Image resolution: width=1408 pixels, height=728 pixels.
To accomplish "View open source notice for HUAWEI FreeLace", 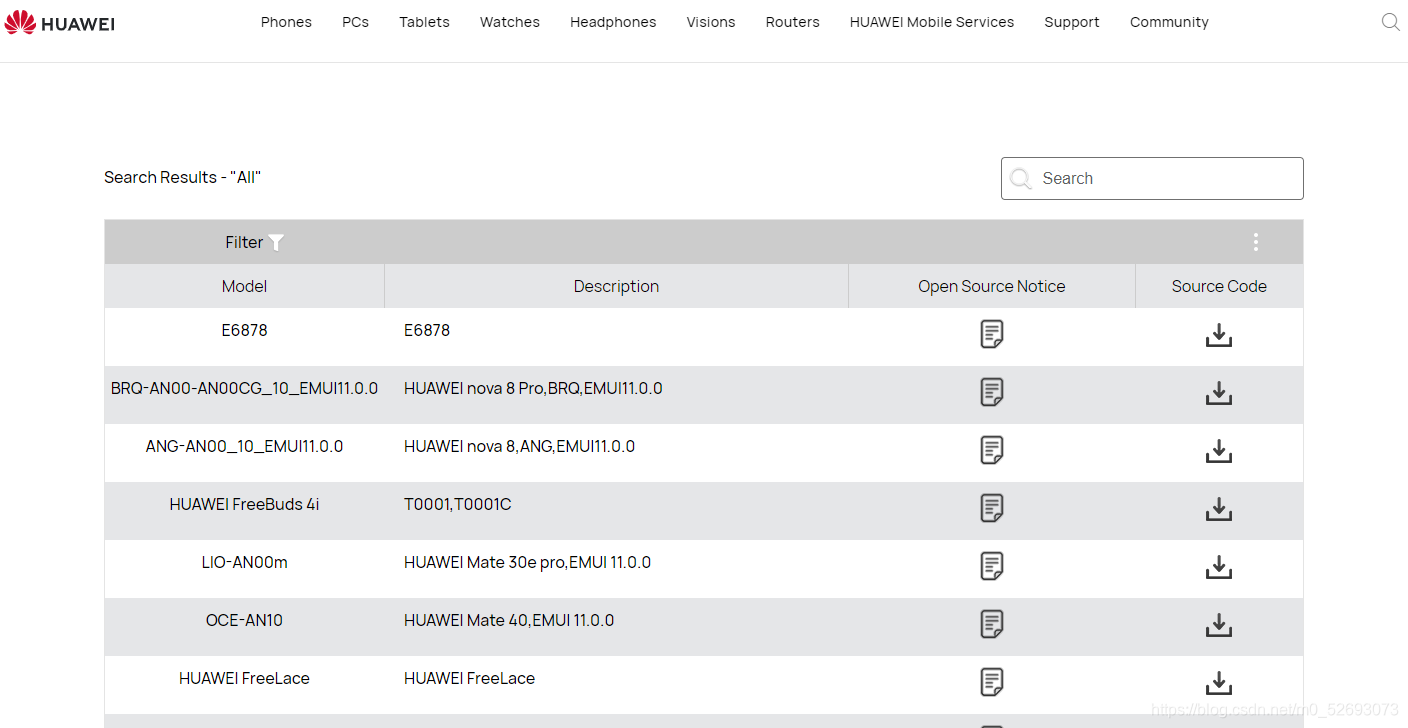I will tap(992, 682).
